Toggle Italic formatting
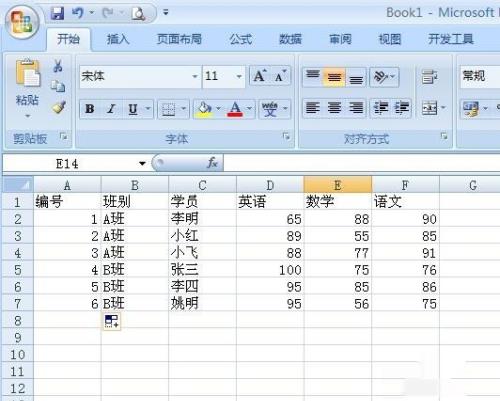 111,109
